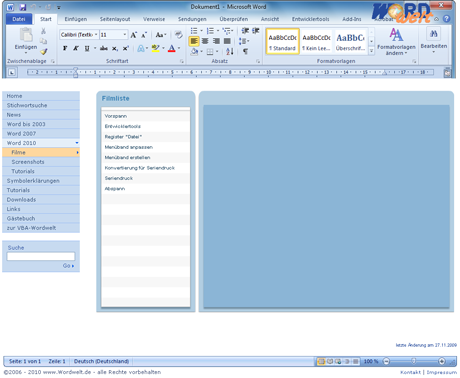Toggle italic formatting in the ribbon
460x378 pixels.
(x=76, y=48)
